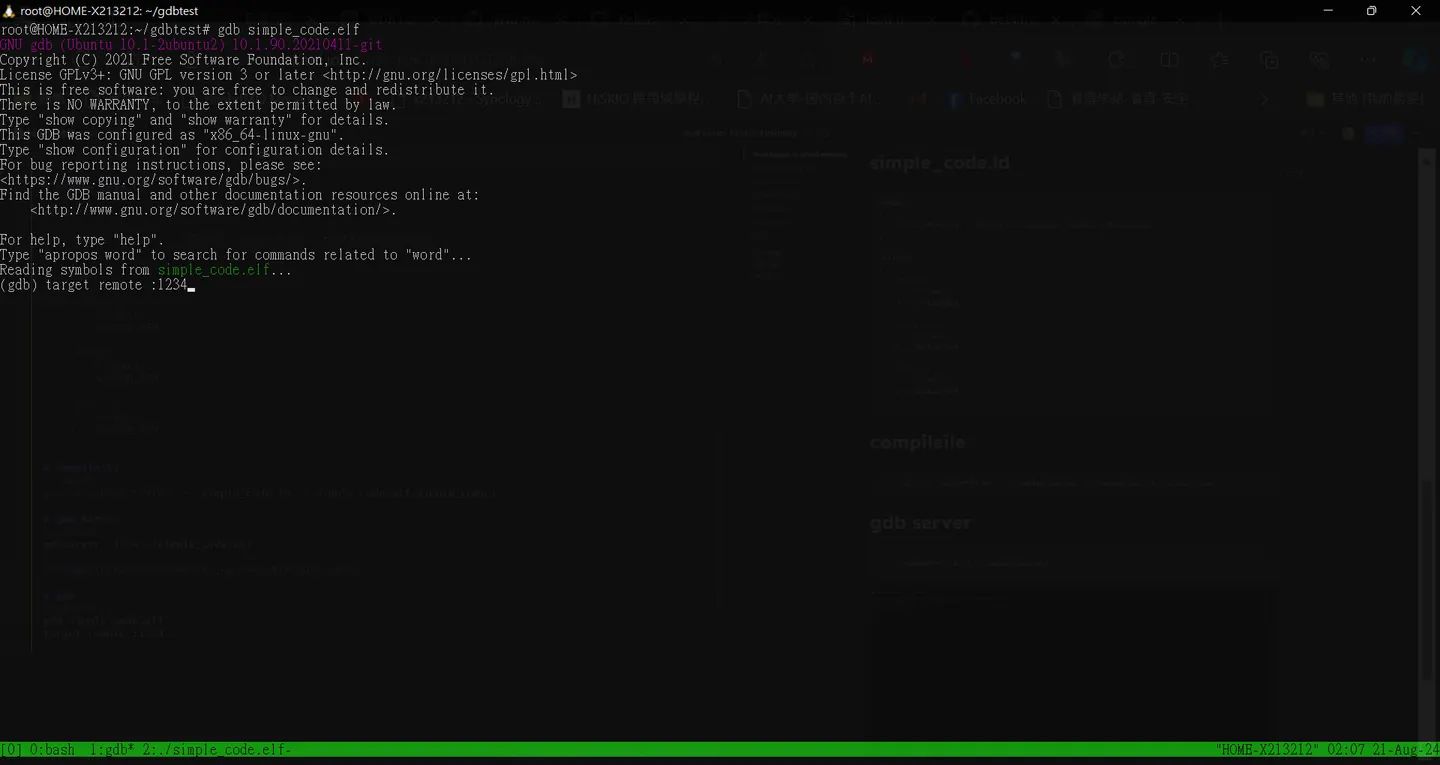Click the window title "root@HOME-X213212: ~/gdbtest"
Viewport: 1440px width, 765px height.
point(109,11)
